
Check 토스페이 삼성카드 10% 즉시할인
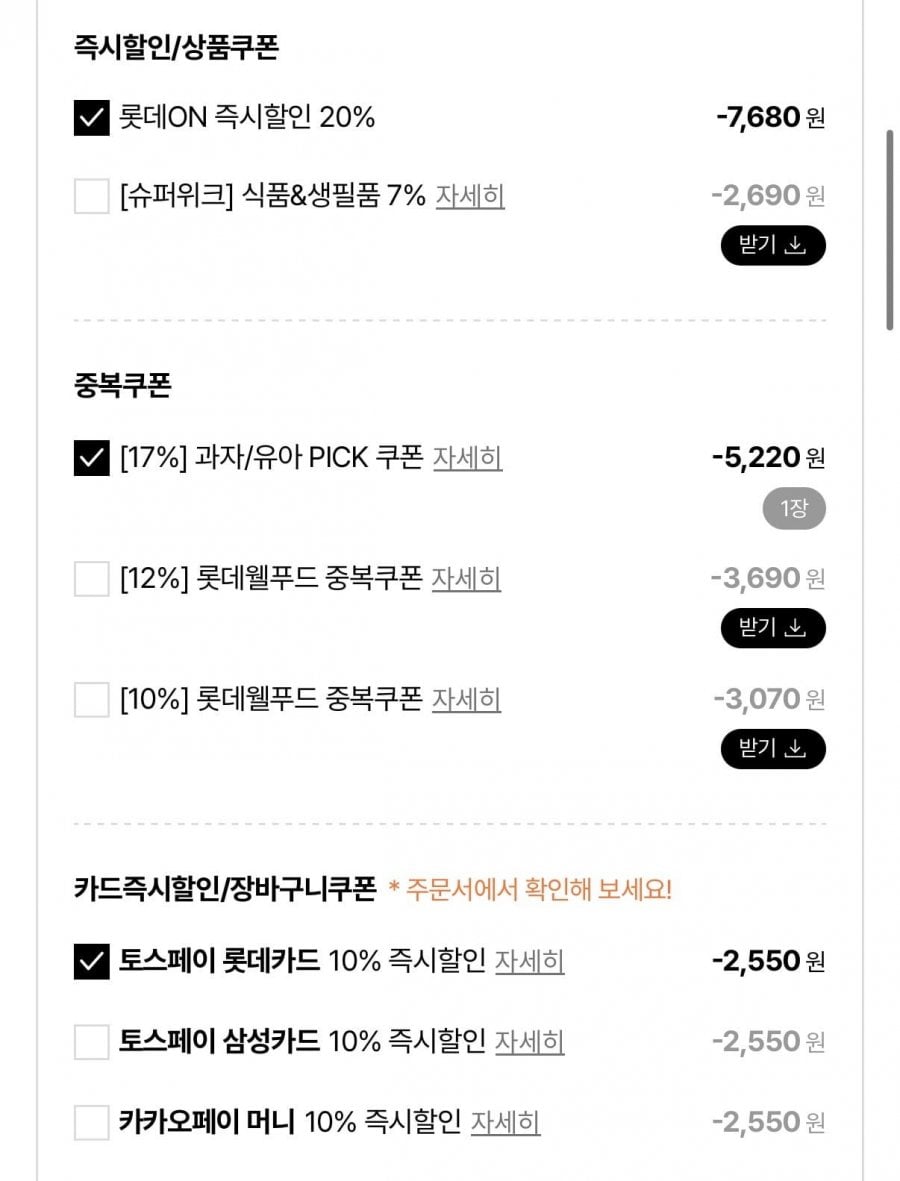pyautogui.click(x=91, y=1042)
